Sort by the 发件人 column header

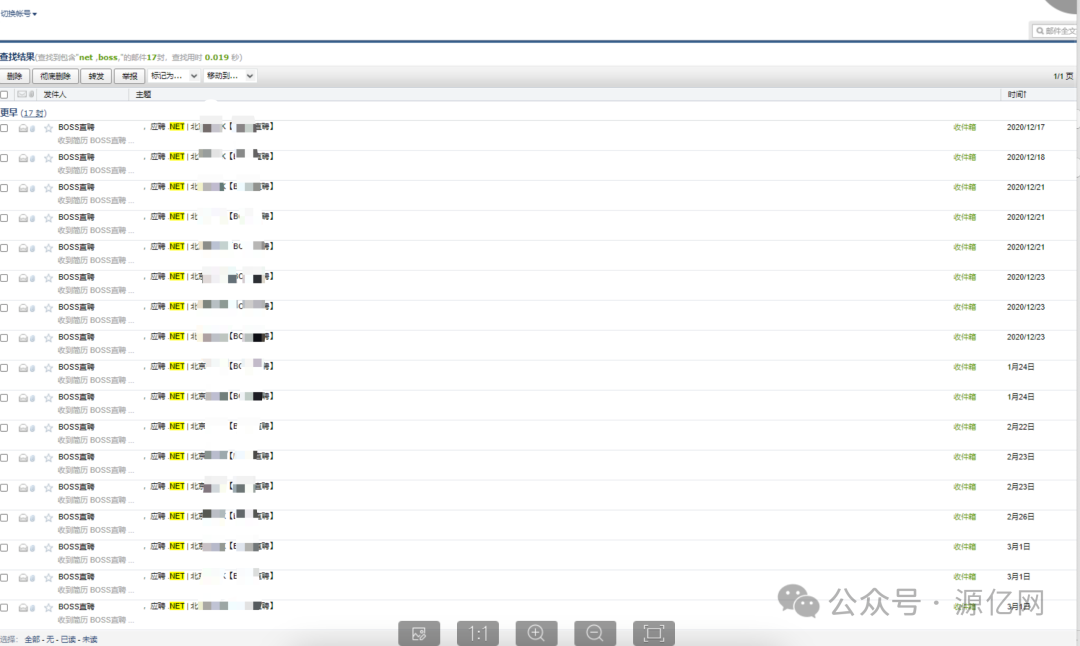coord(55,94)
